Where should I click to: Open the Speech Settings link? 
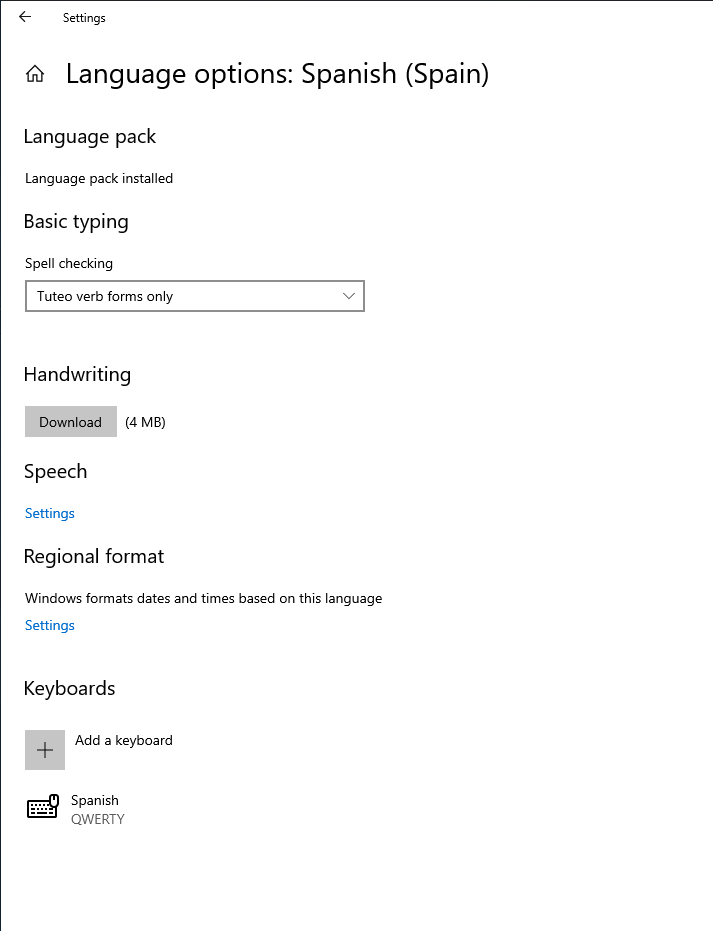pyautogui.click(x=49, y=512)
